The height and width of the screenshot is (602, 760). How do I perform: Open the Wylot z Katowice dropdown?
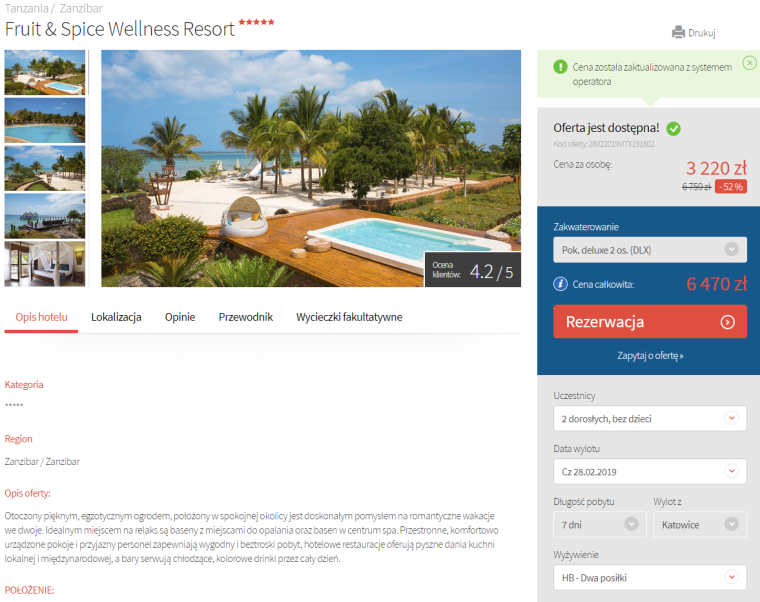coord(699,524)
